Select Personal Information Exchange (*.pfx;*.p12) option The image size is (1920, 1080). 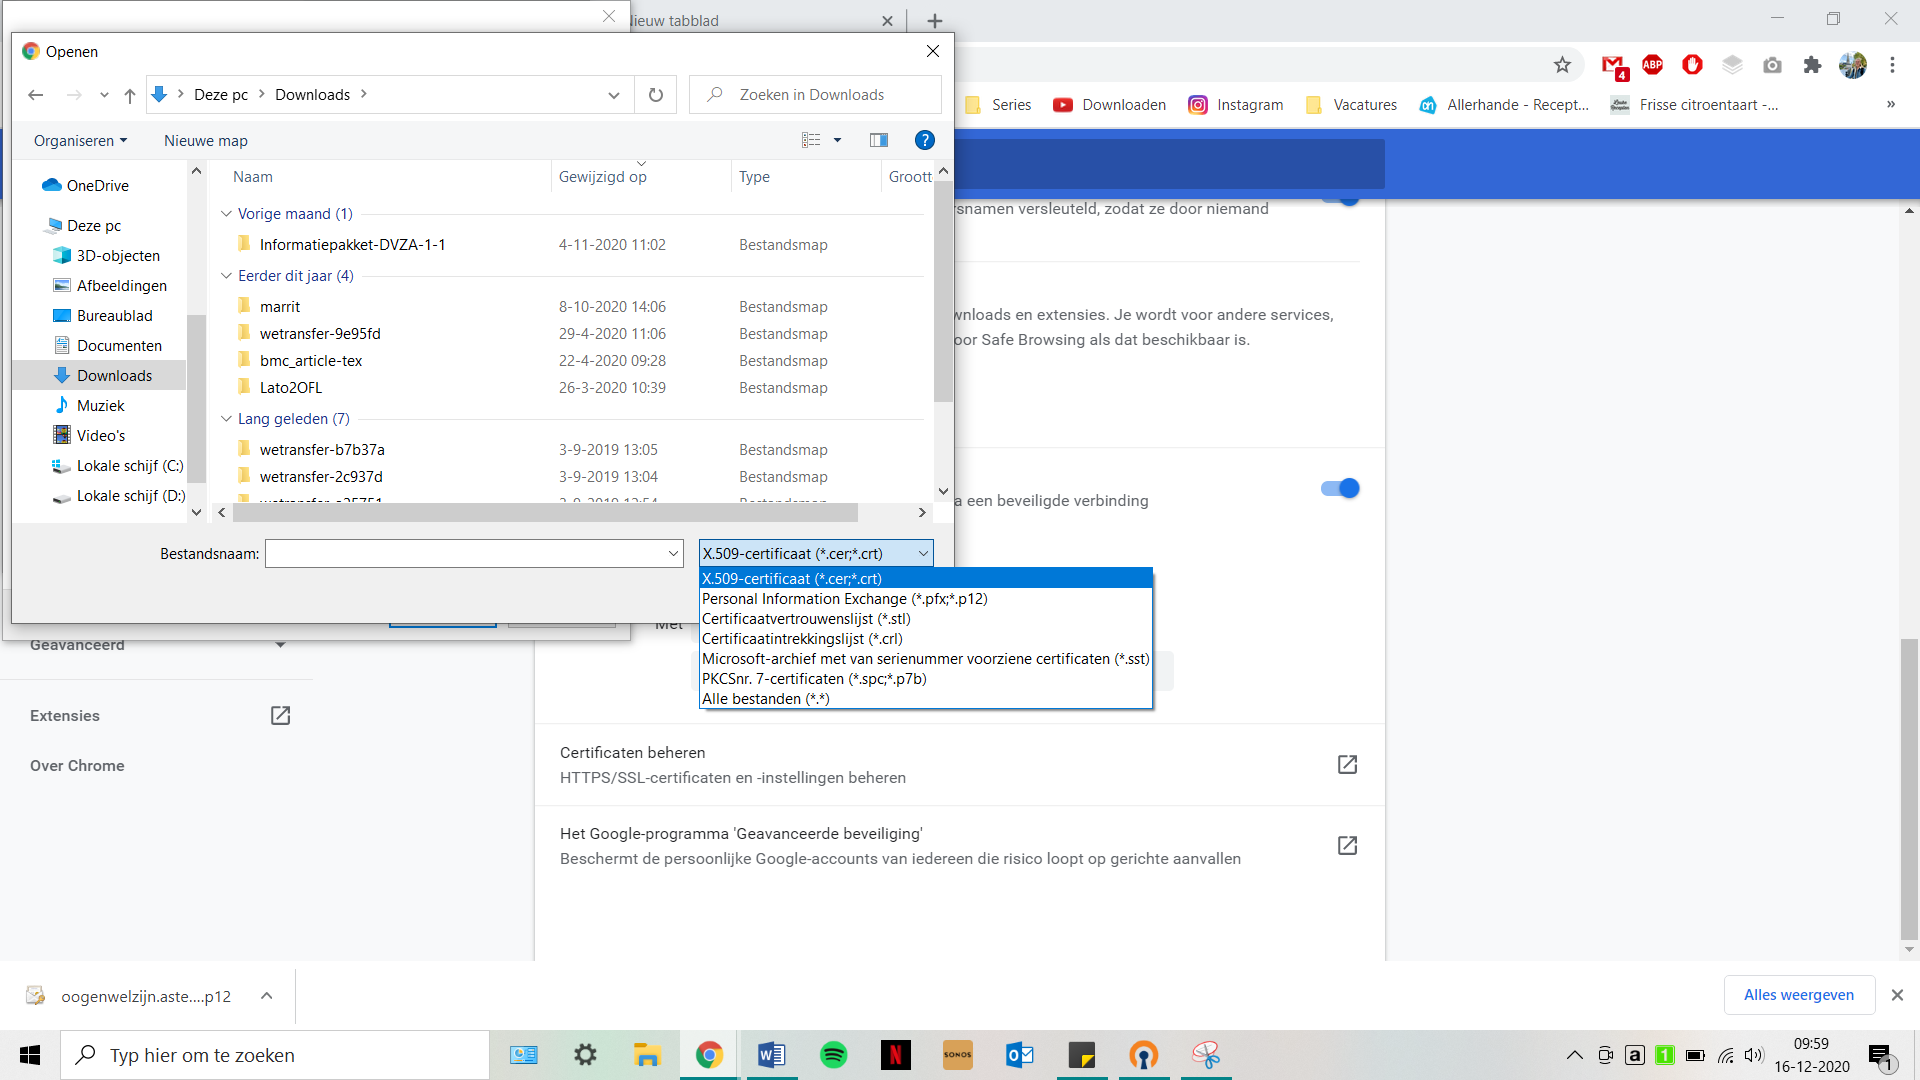click(845, 599)
